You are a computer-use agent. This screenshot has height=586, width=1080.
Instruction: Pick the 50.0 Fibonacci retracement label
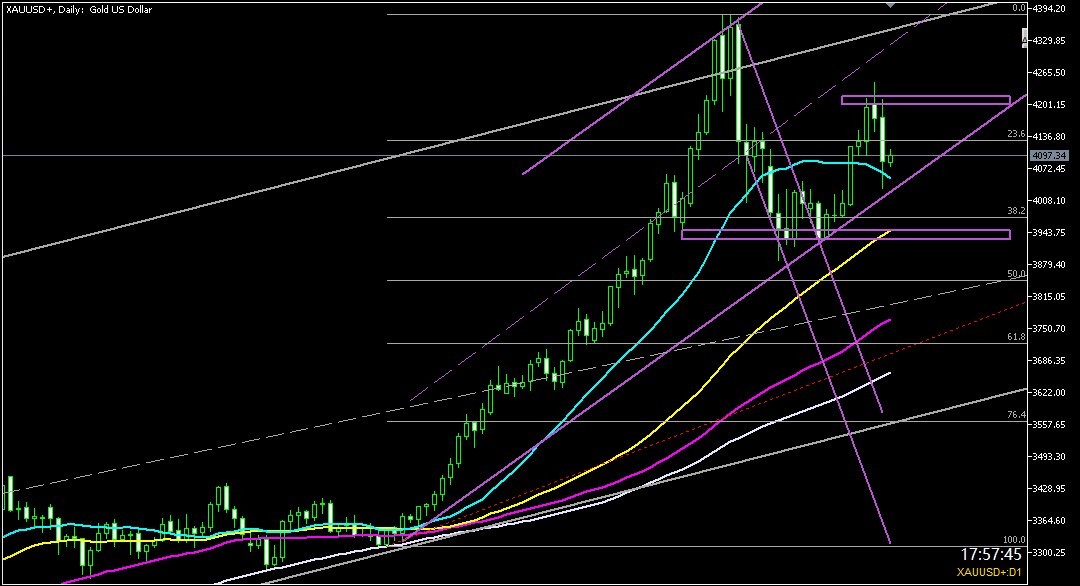1016,274
